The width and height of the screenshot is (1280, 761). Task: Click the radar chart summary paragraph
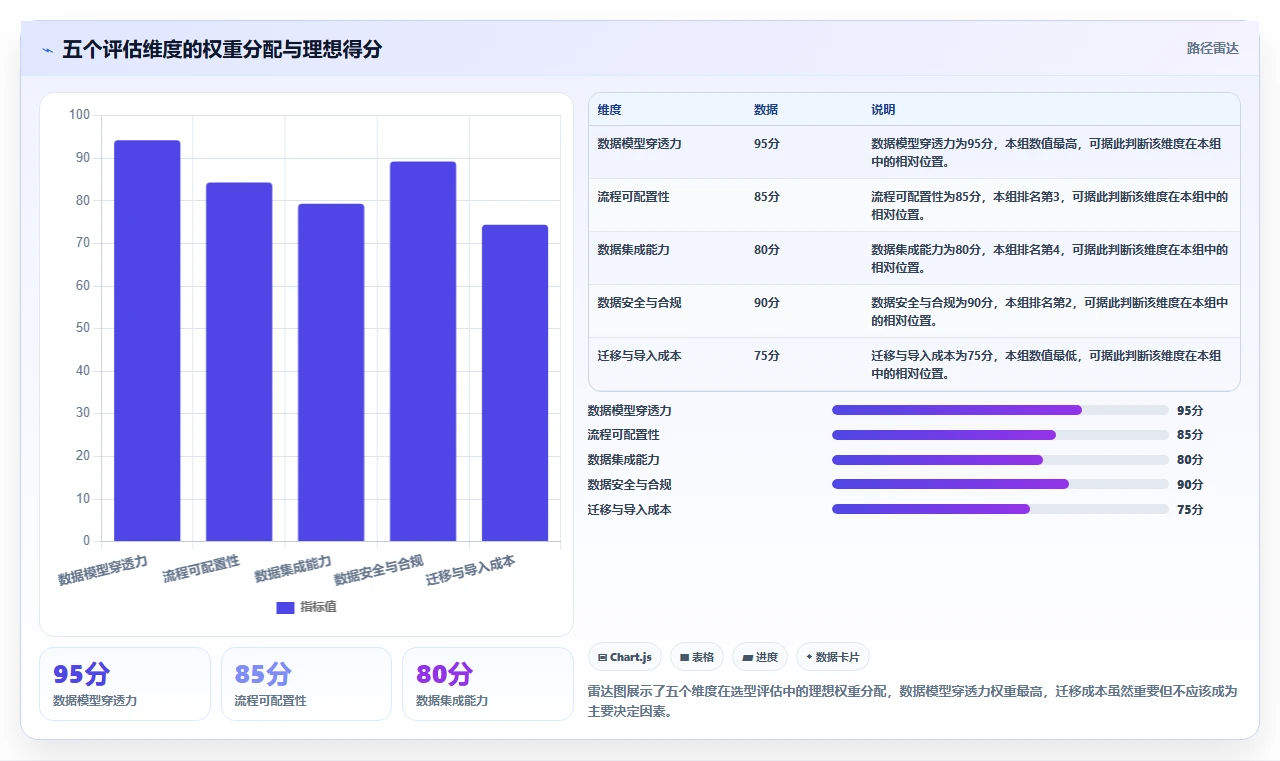pyautogui.click(x=912, y=700)
